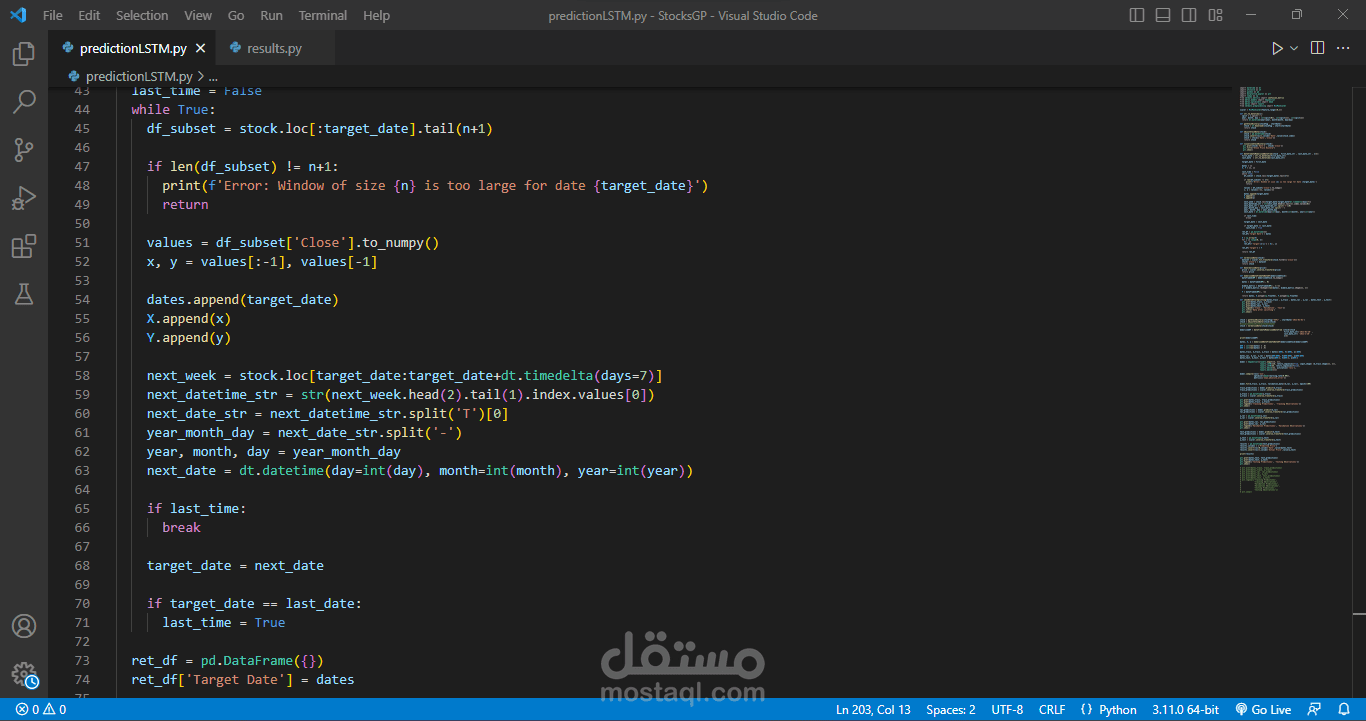1366x721 pixels.
Task: Run Python file with the play button
Action: click(1277, 48)
